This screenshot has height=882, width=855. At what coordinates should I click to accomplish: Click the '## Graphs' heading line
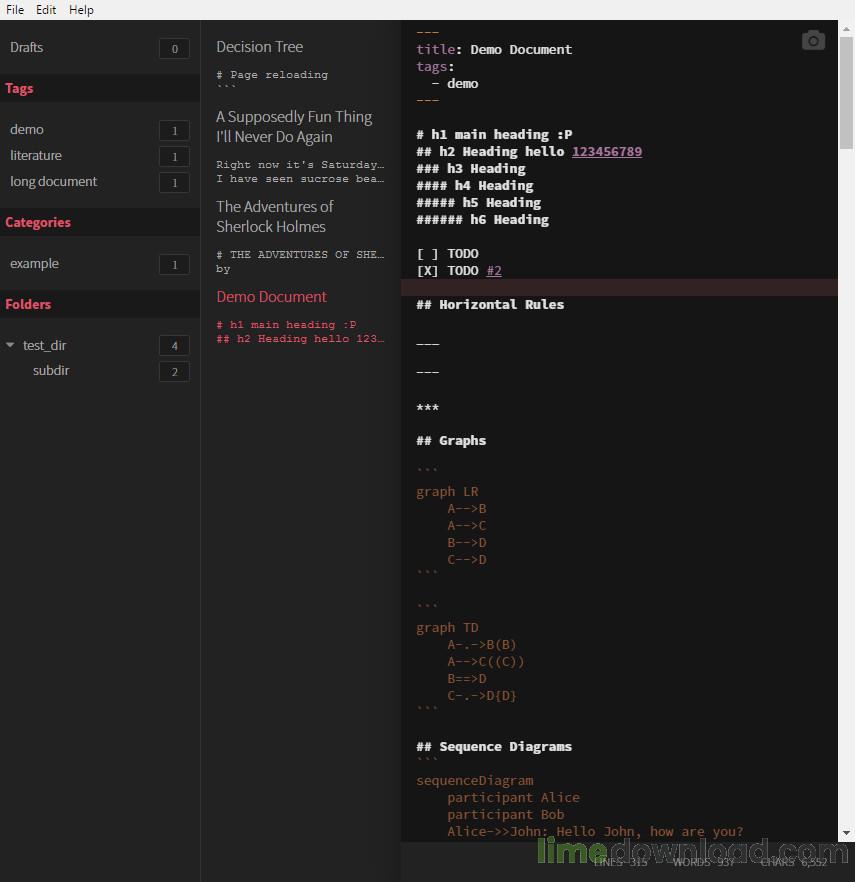click(451, 440)
